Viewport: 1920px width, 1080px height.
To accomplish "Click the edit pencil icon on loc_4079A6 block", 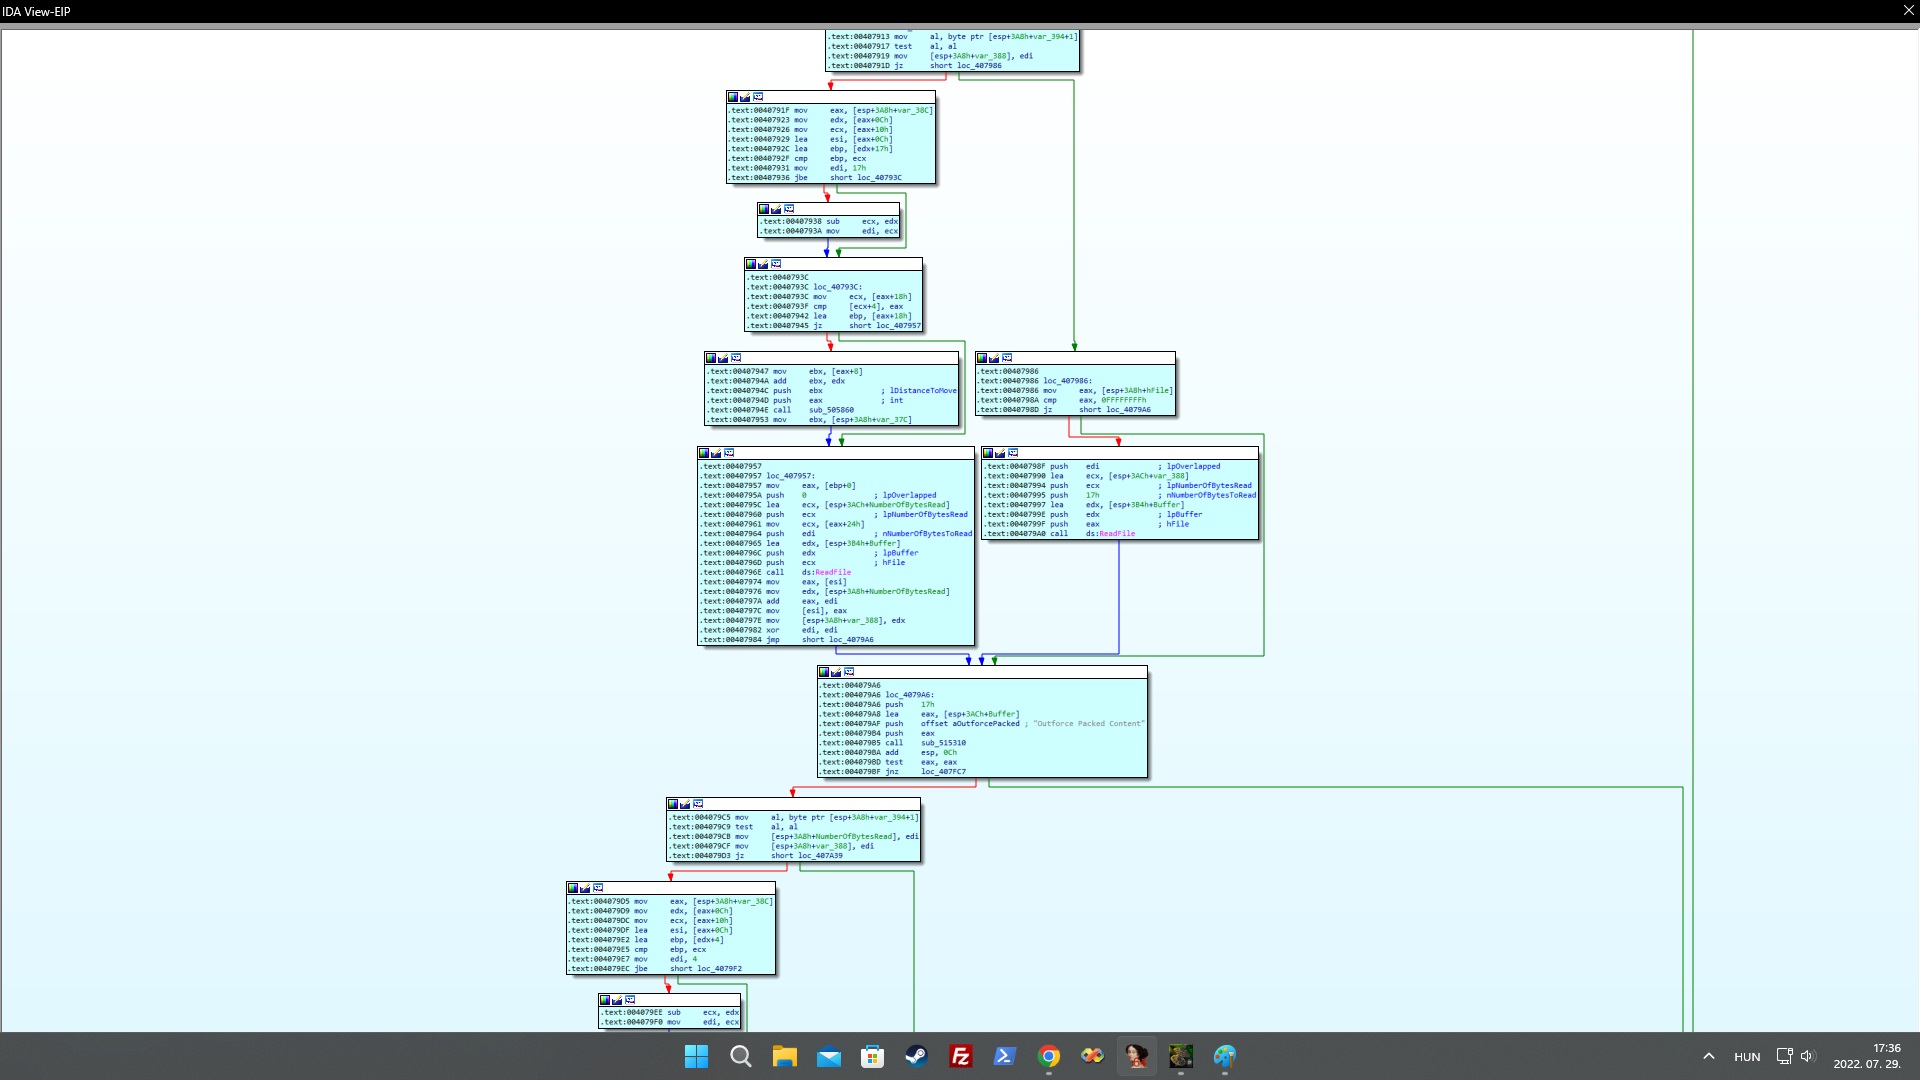I will pyautogui.click(x=837, y=672).
